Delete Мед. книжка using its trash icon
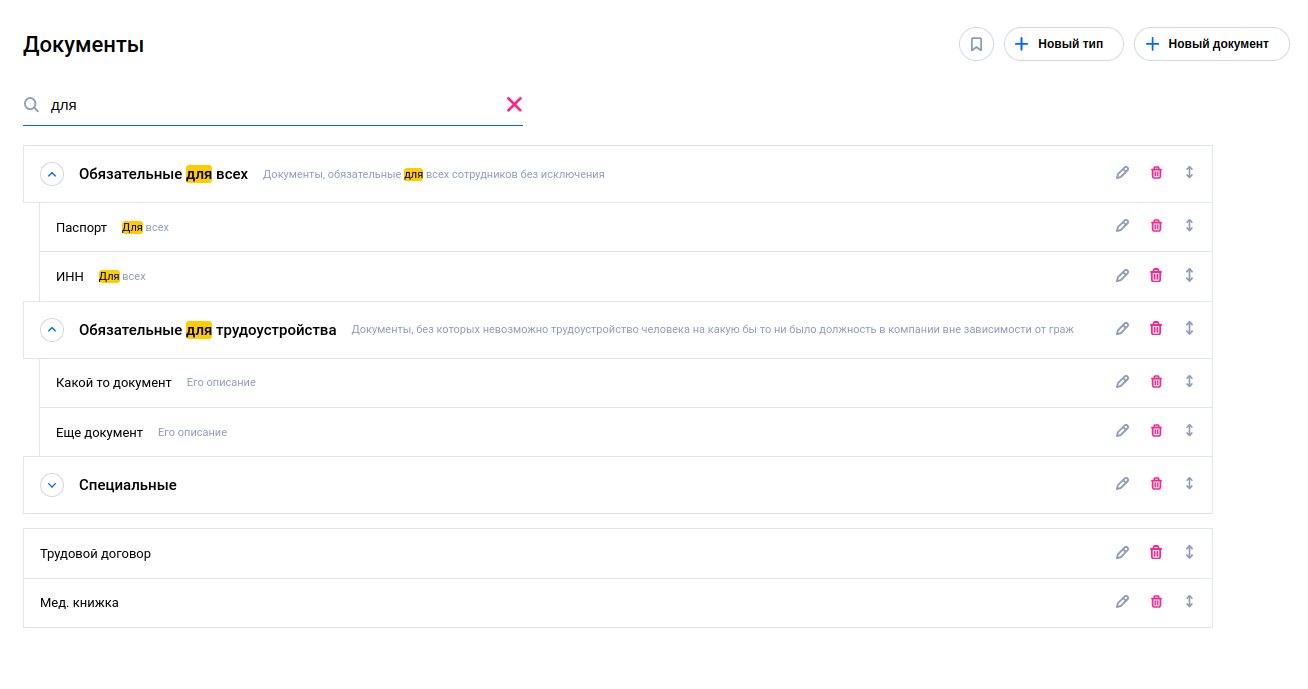 point(1156,601)
